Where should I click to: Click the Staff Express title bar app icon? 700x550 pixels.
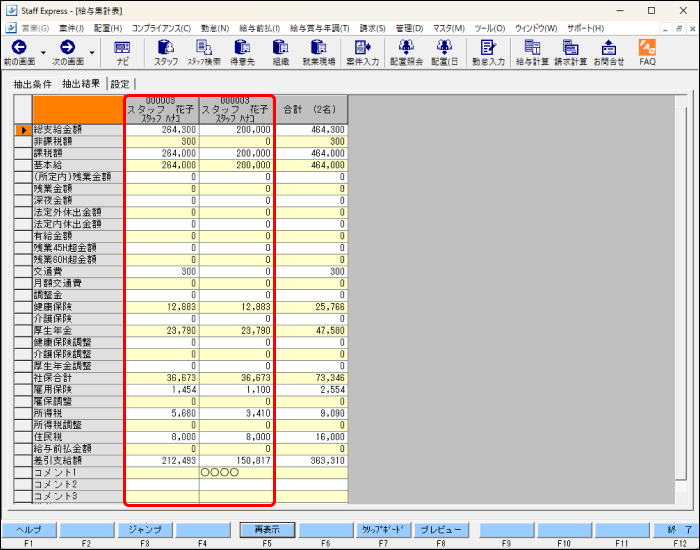point(11,10)
